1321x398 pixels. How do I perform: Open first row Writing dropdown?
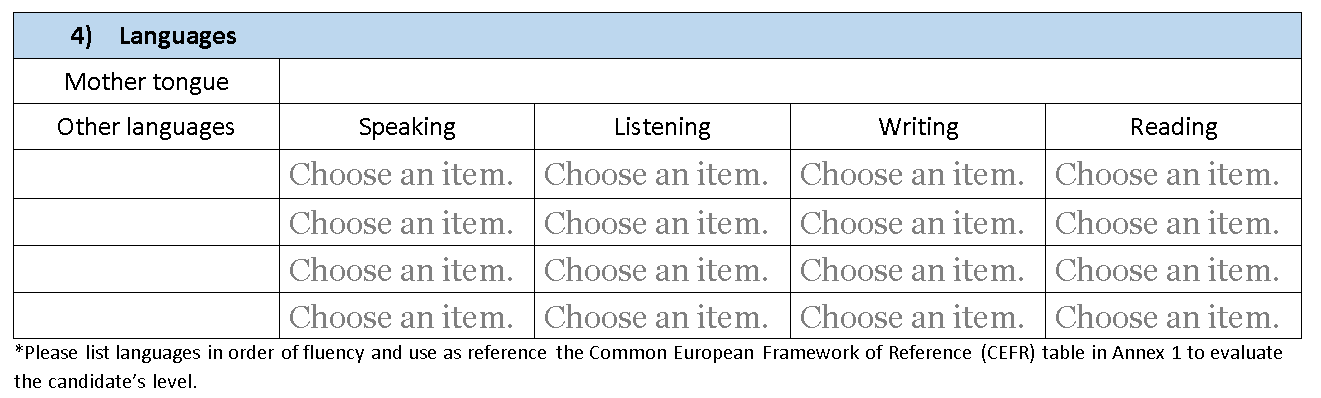pos(912,175)
